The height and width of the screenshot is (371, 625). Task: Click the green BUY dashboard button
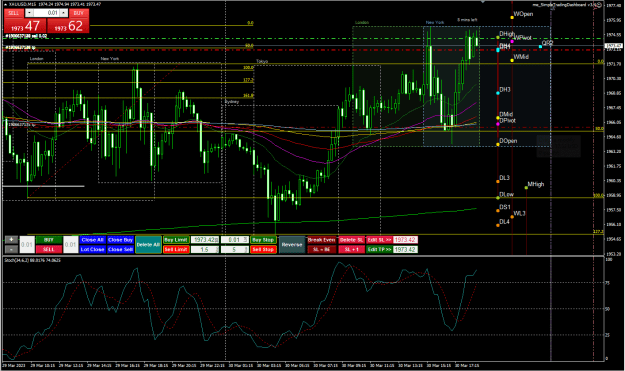[x=49, y=240]
